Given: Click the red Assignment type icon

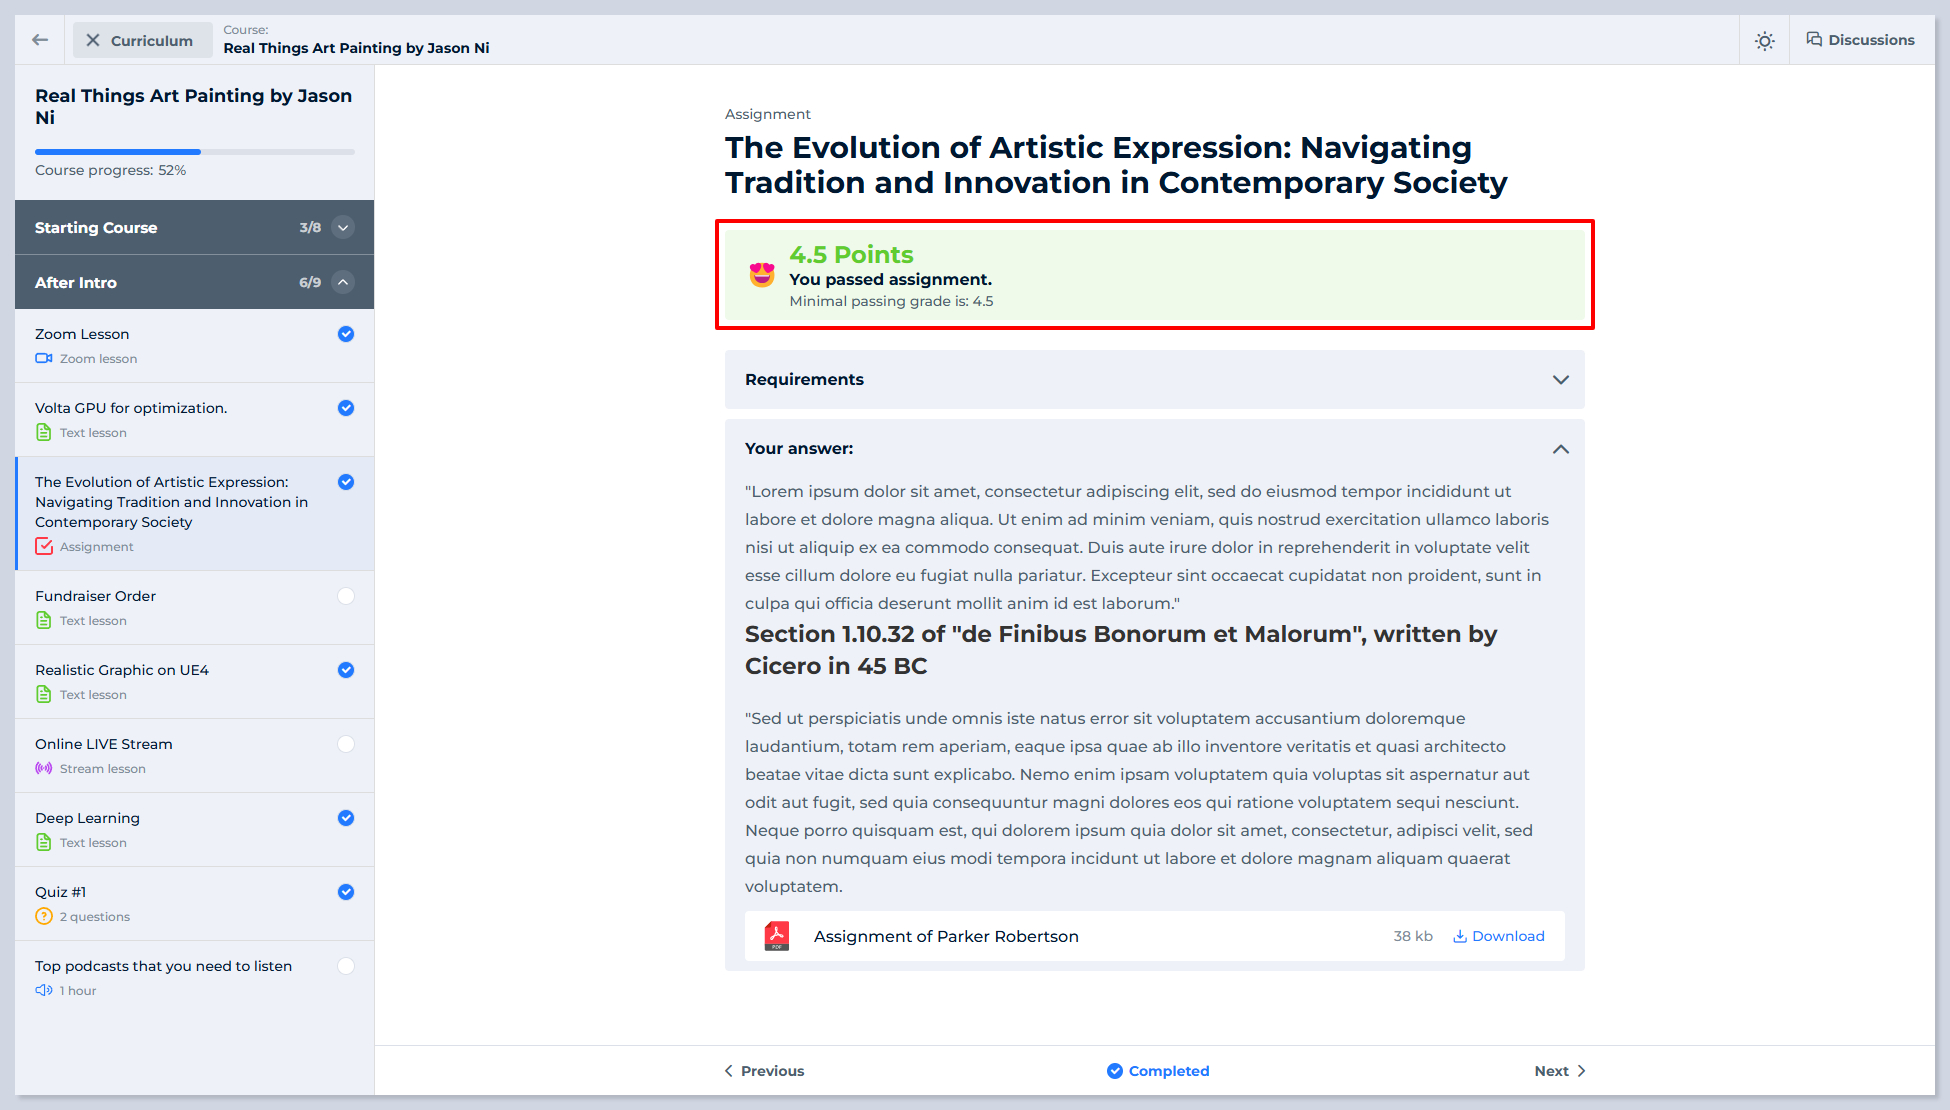Looking at the screenshot, I should tap(44, 546).
